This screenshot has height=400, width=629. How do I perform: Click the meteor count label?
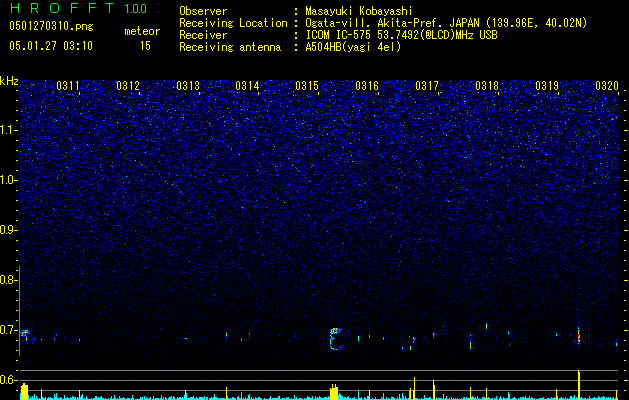[142, 31]
